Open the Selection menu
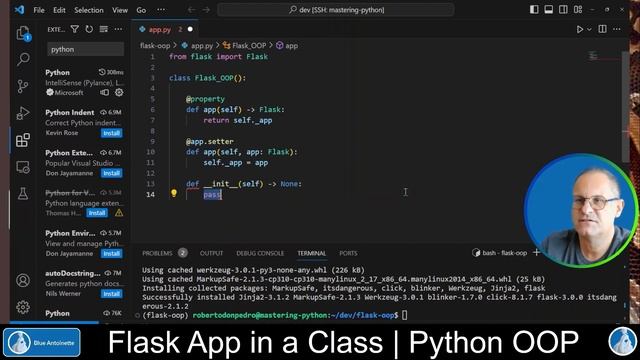This screenshot has height=360, width=640. click(89, 10)
